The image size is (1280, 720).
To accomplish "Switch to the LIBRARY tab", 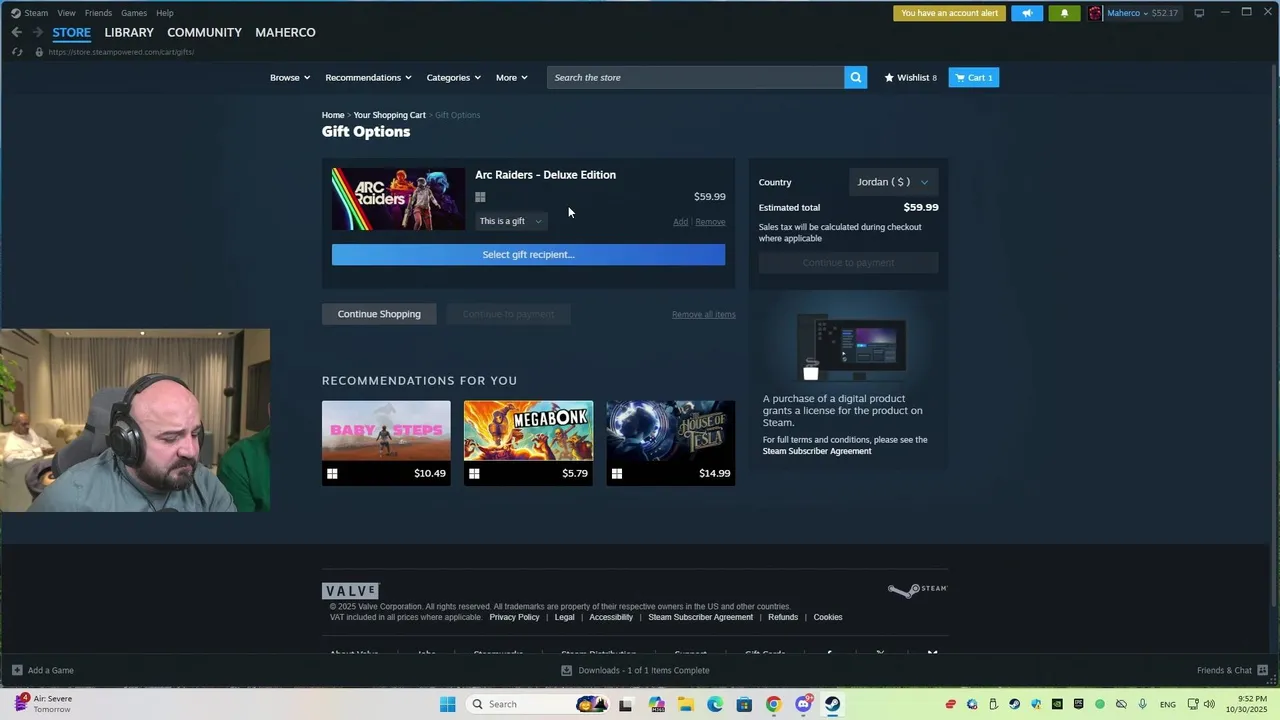I will coord(129,32).
